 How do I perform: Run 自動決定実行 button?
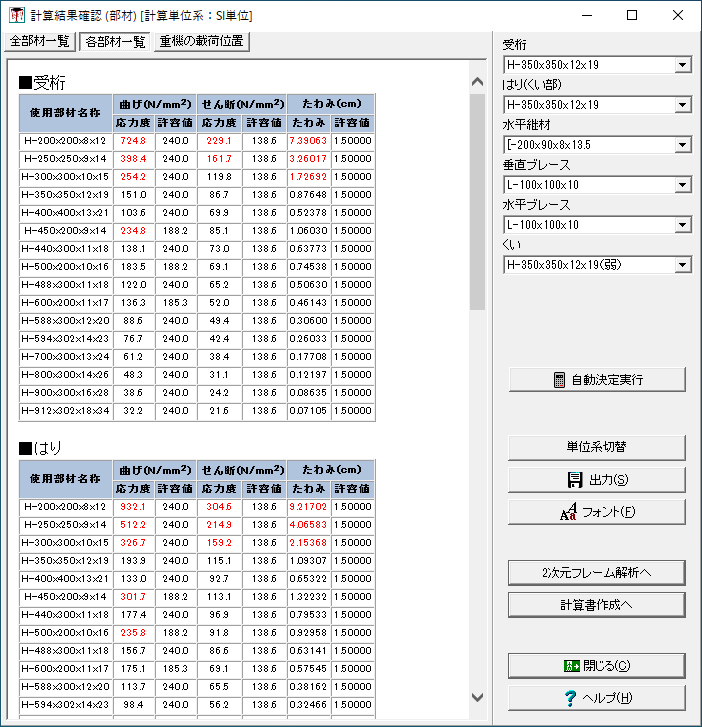597,380
